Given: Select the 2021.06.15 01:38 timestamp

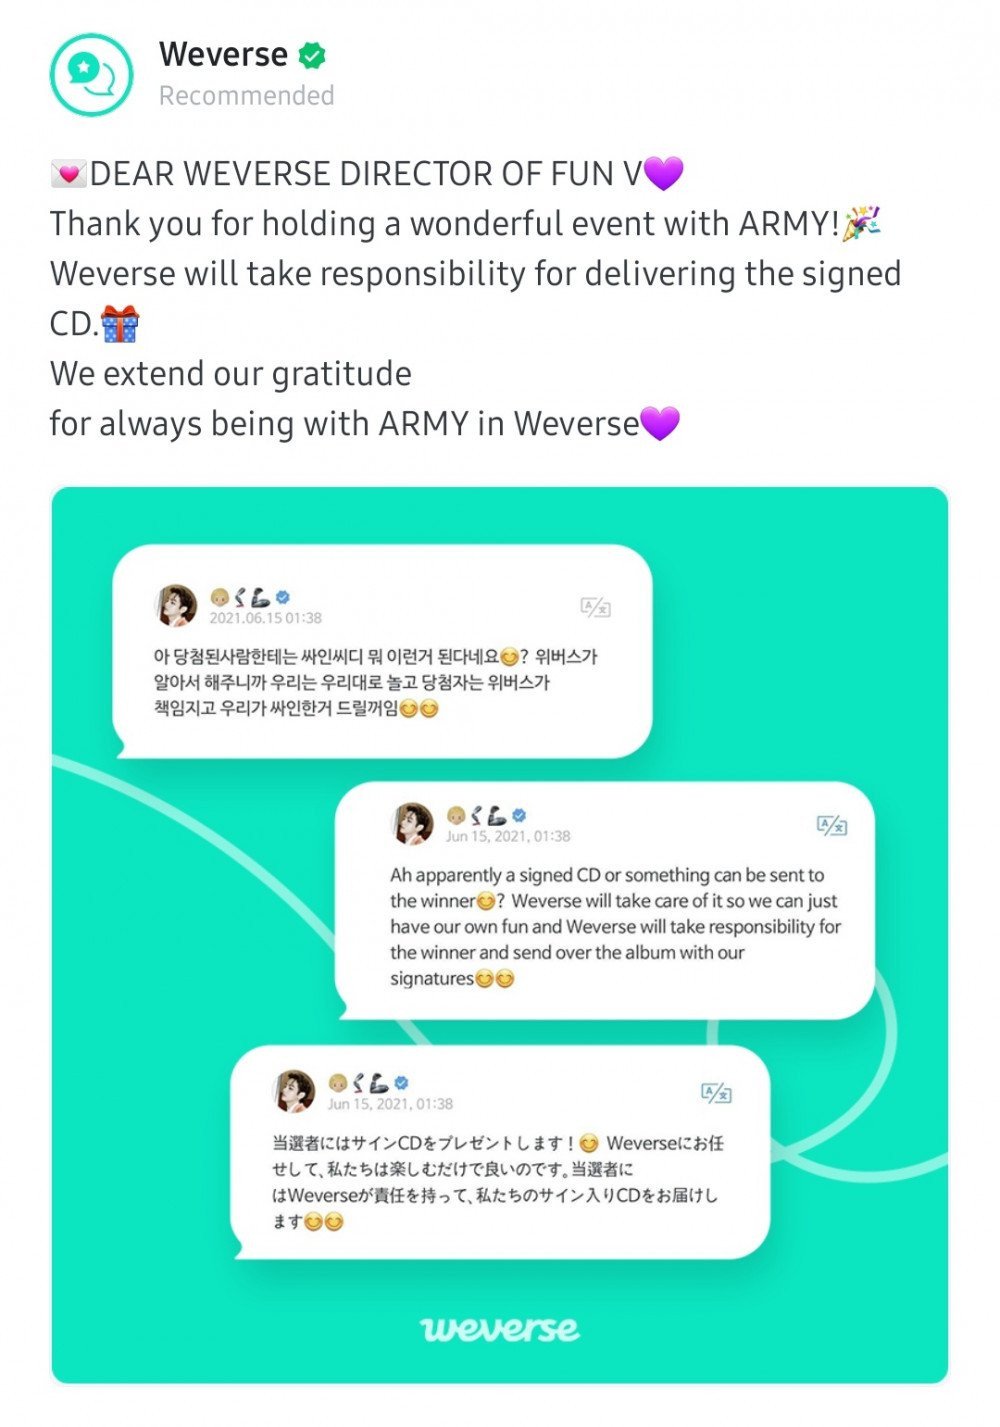Looking at the screenshot, I should [265, 618].
